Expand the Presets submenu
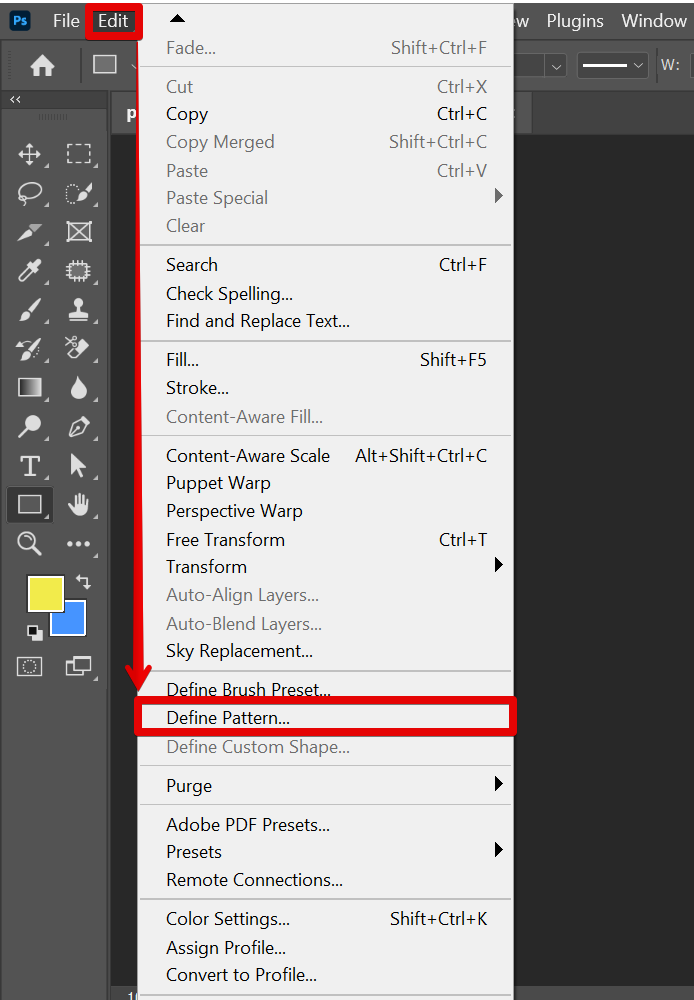The image size is (694, 1000). coord(326,852)
